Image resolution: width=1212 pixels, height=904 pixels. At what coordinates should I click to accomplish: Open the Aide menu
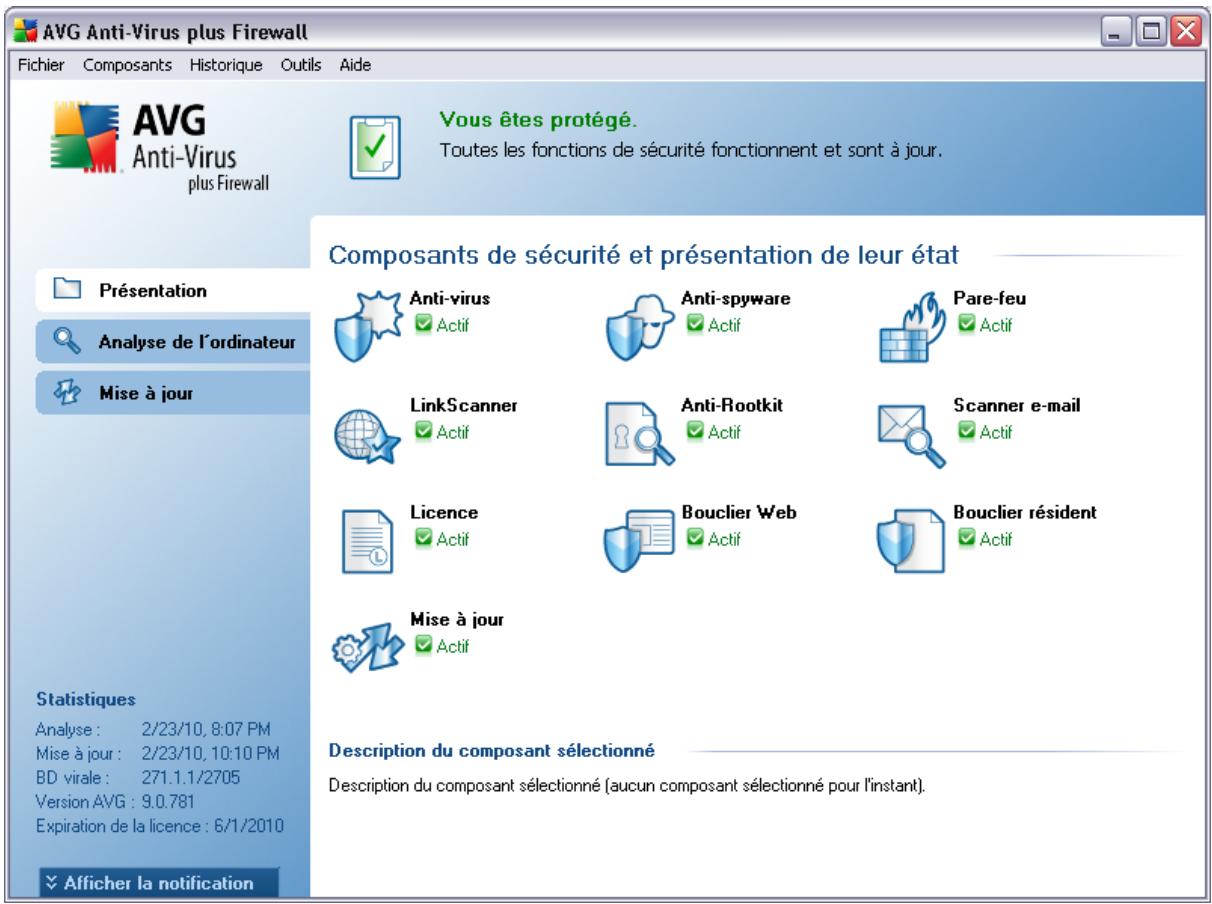coord(355,65)
